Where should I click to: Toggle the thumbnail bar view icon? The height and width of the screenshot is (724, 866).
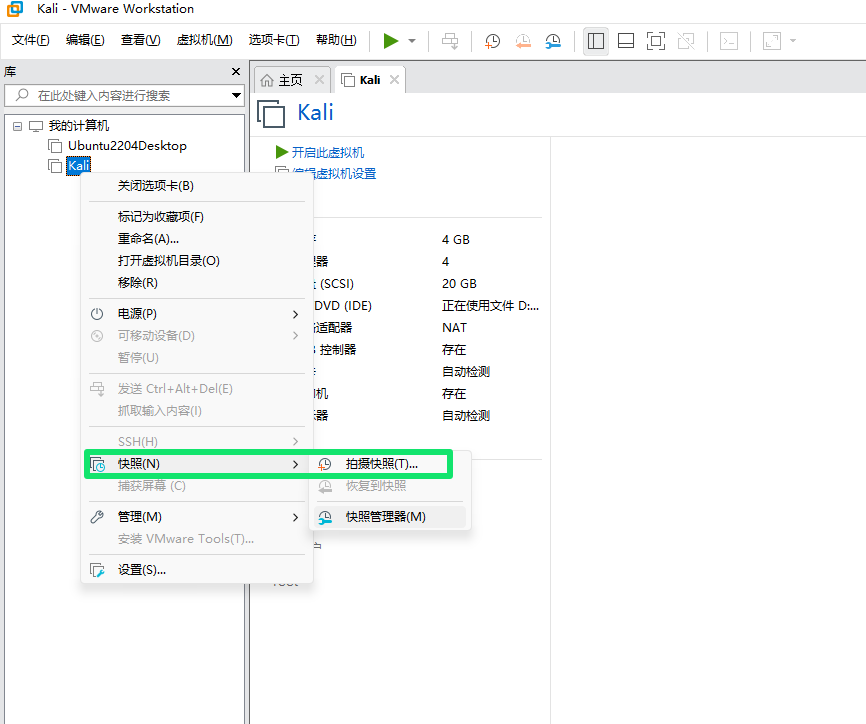pyautogui.click(x=626, y=41)
